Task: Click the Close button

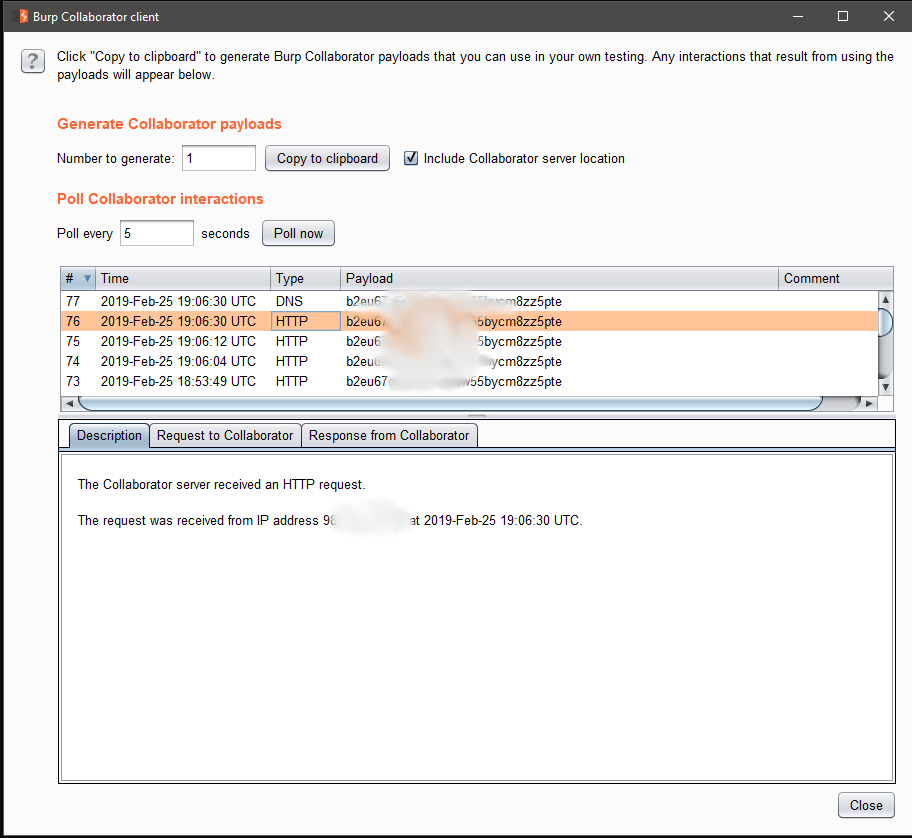Action: (x=866, y=805)
